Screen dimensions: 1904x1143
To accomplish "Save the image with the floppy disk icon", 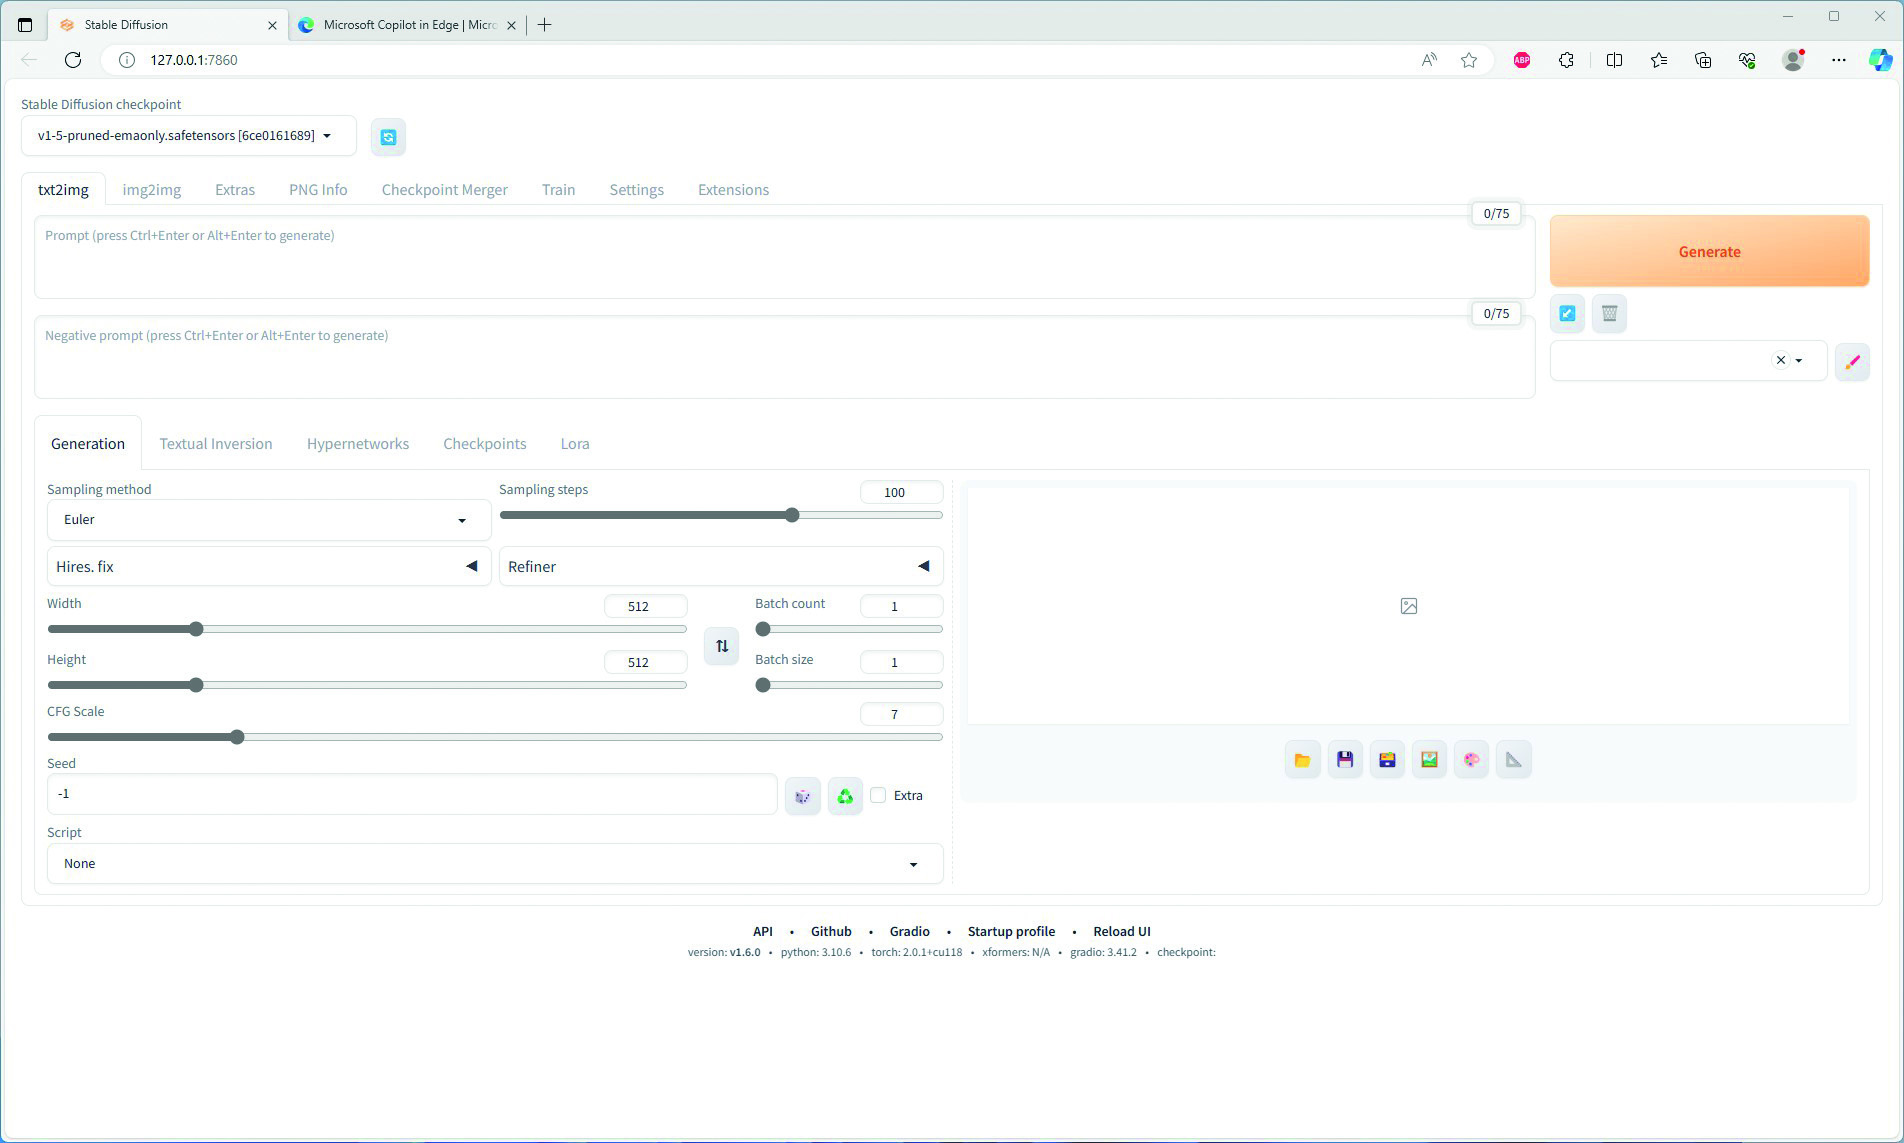I will (1345, 760).
